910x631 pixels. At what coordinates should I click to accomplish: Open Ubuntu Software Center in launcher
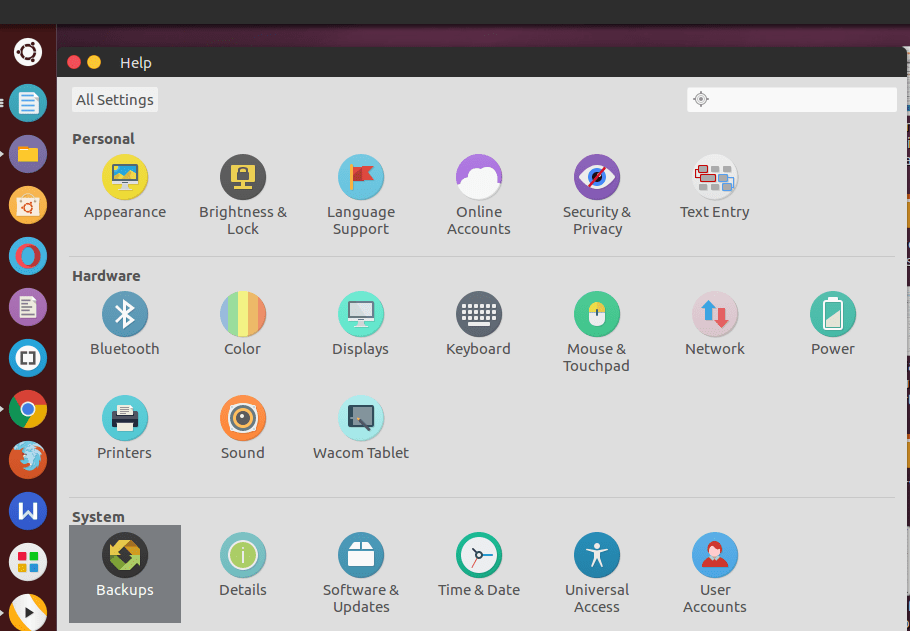(x=28, y=205)
